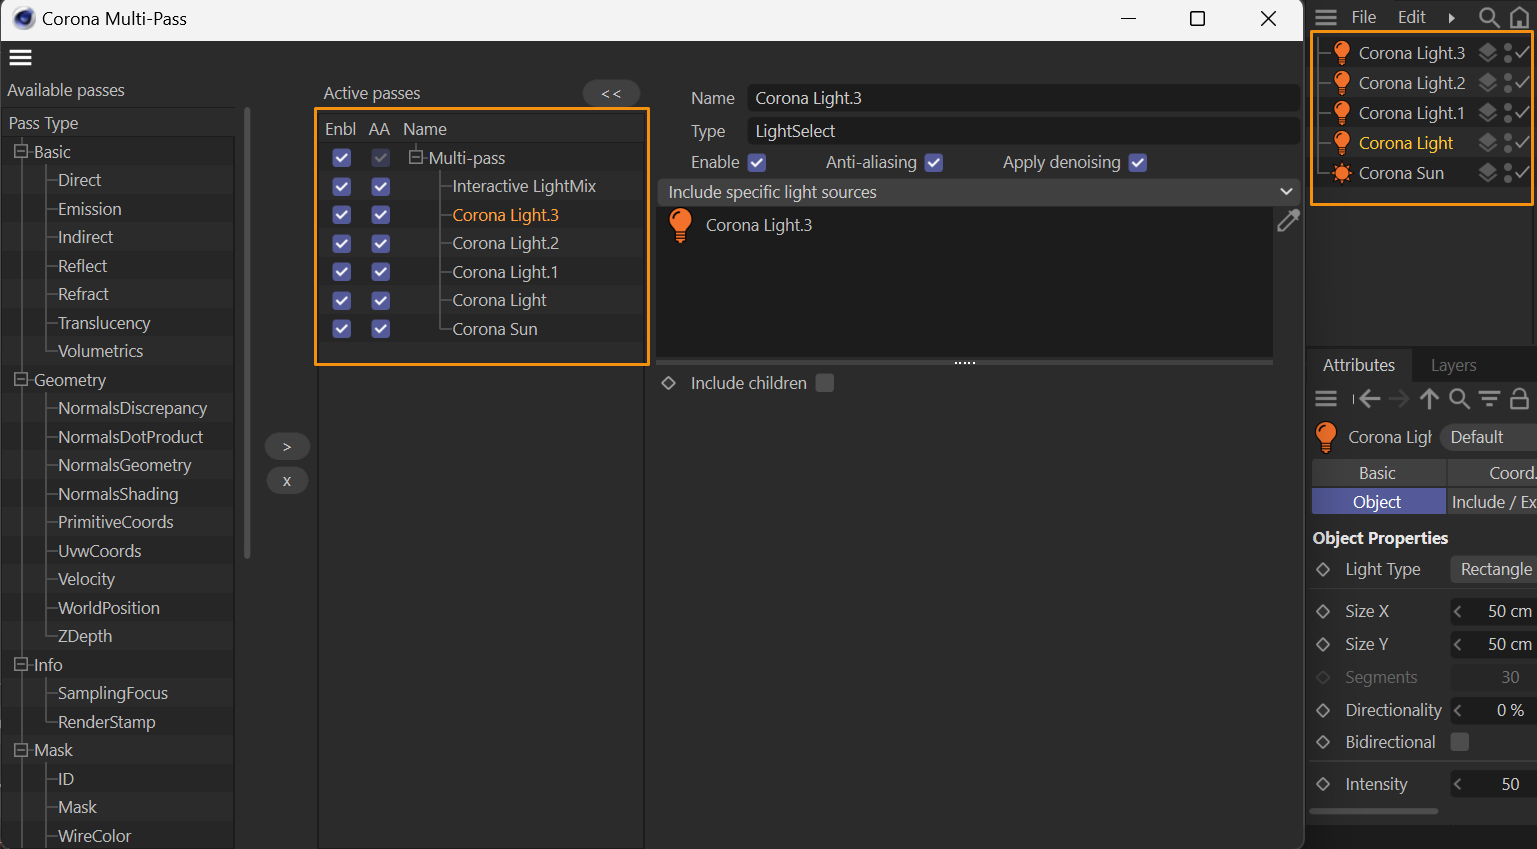Pick a light with the eyedropper tool

click(x=1288, y=221)
